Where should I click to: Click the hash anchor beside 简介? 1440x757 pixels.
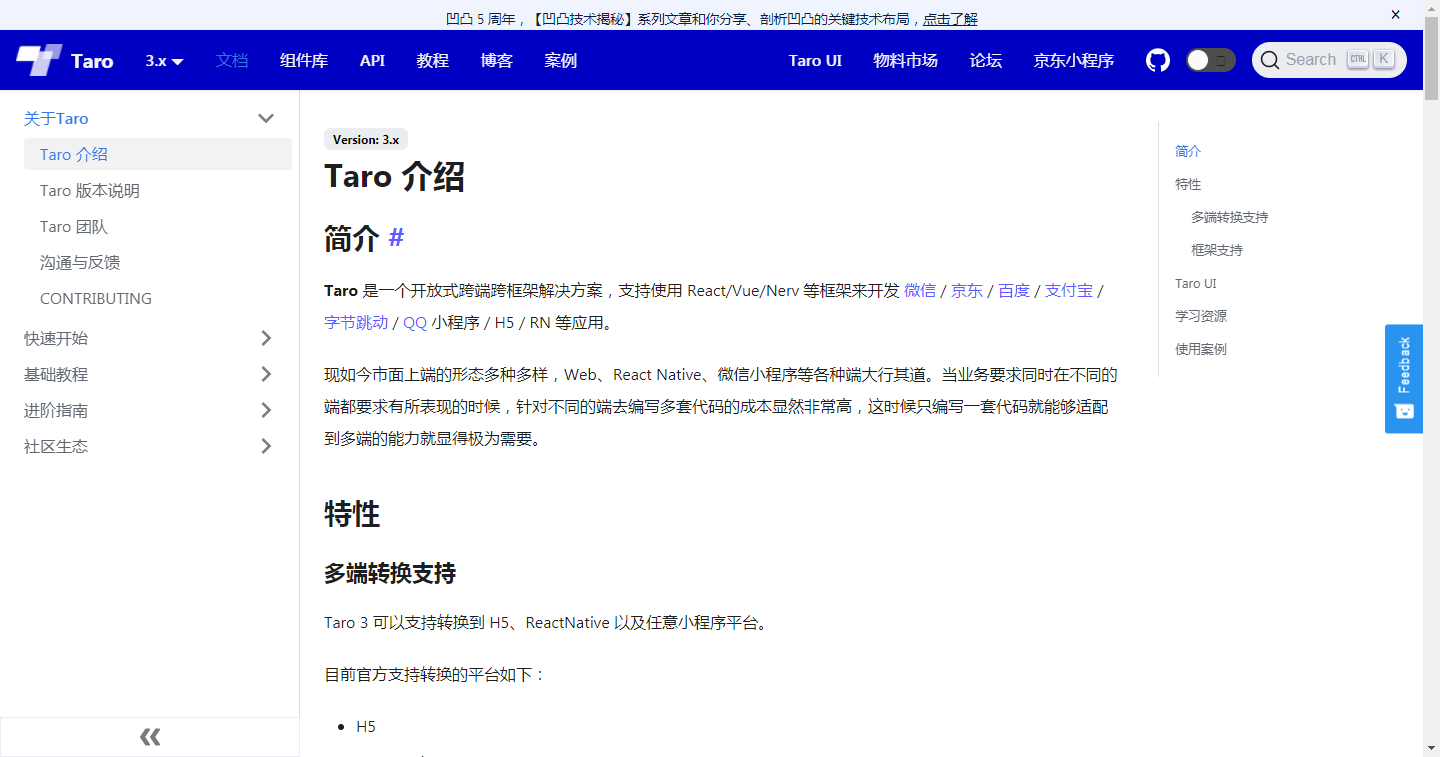396,237
